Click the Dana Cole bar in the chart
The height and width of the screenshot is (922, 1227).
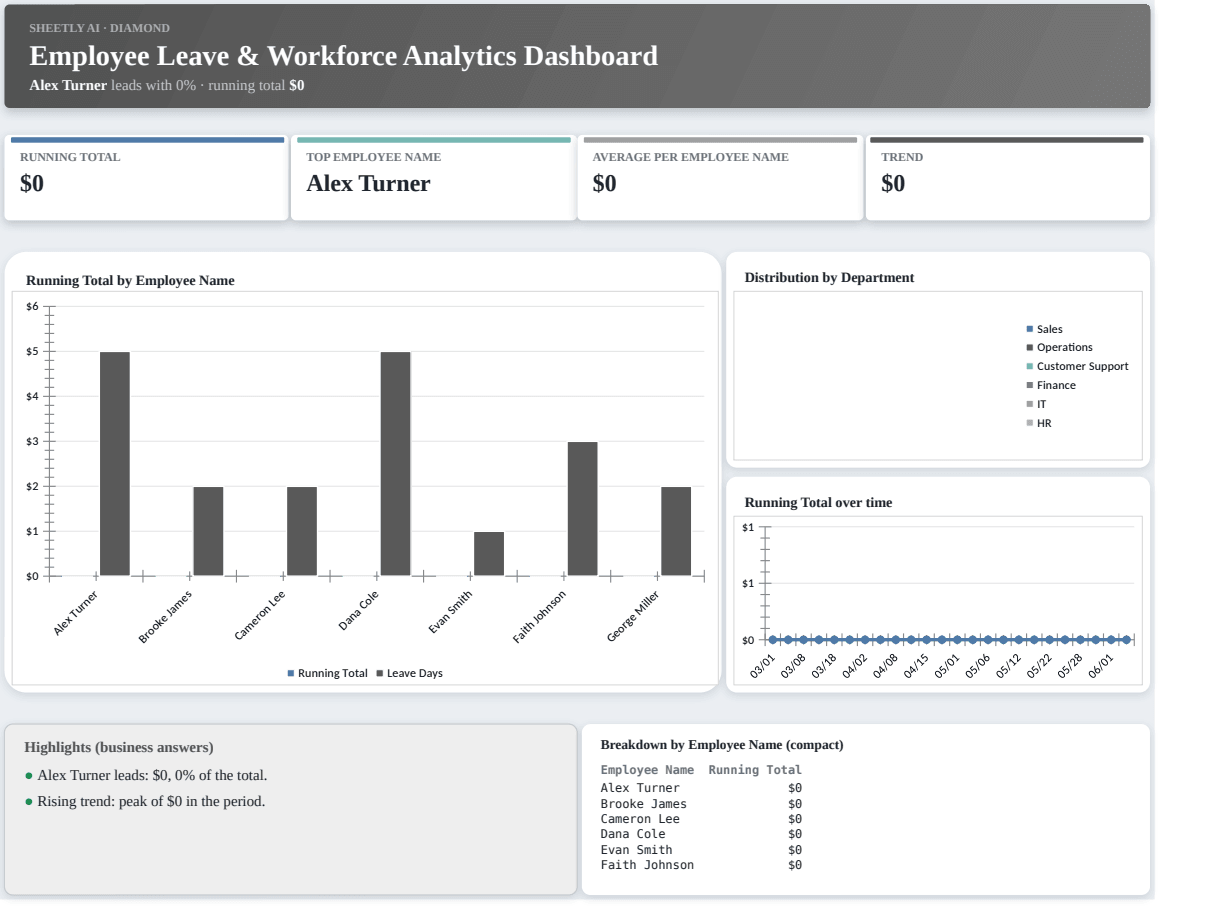pyautogui.click(x=395, y=464)
